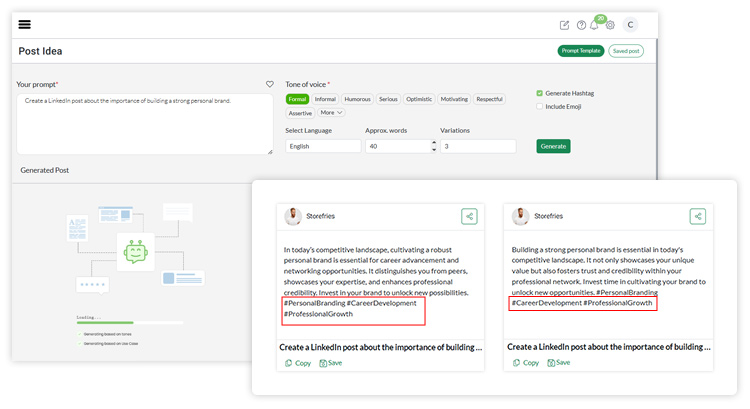The height and width of the screenshot is (409, 750).
Task: Check the Include Emoji option
Action: (x=540, y=107)
